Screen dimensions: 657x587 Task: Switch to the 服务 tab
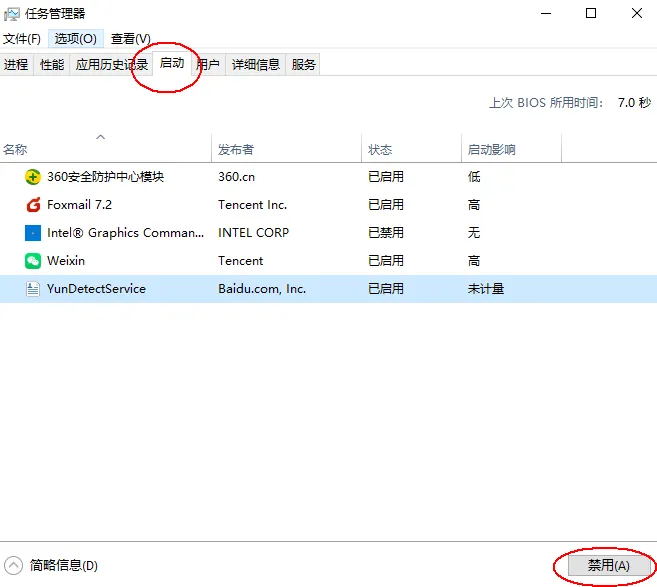coord(303,65)
